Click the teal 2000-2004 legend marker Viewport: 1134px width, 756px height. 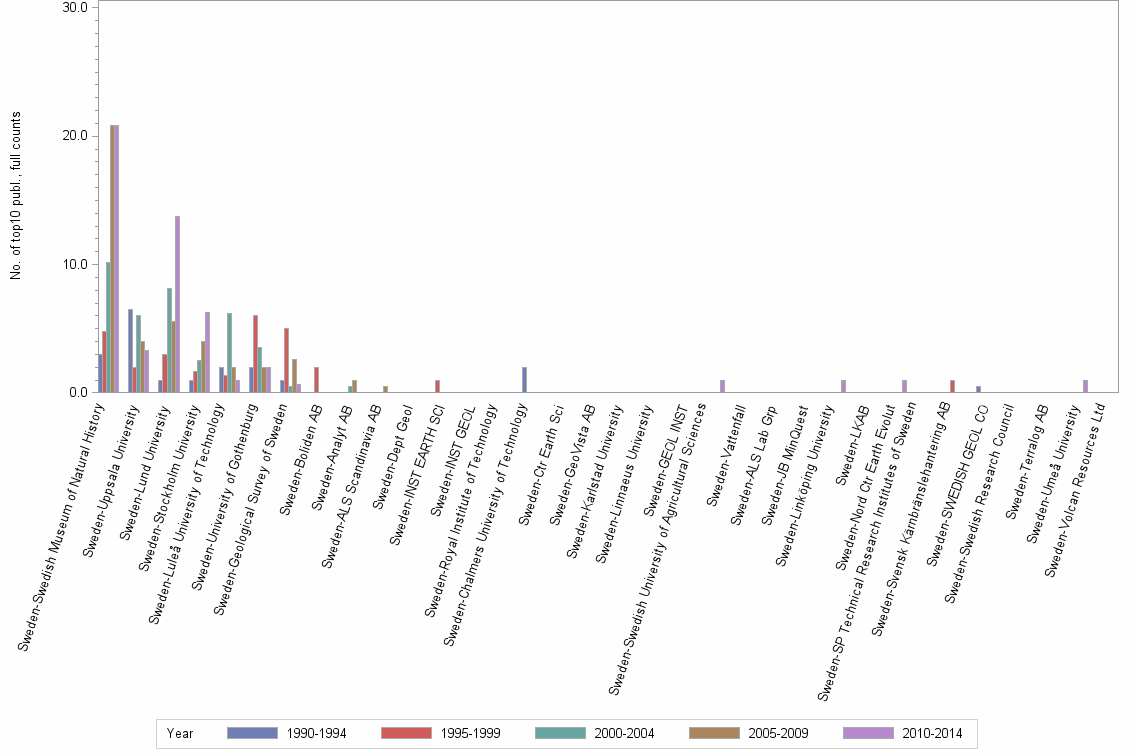coord(560,733)
